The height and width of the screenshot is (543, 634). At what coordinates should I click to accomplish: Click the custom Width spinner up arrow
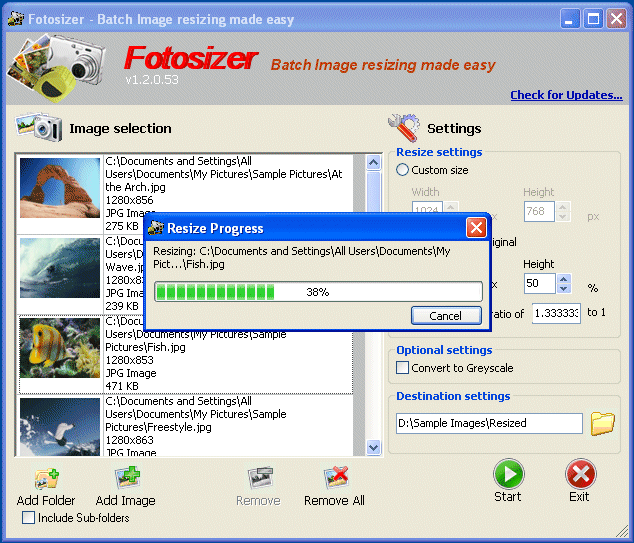pos(450,207)
